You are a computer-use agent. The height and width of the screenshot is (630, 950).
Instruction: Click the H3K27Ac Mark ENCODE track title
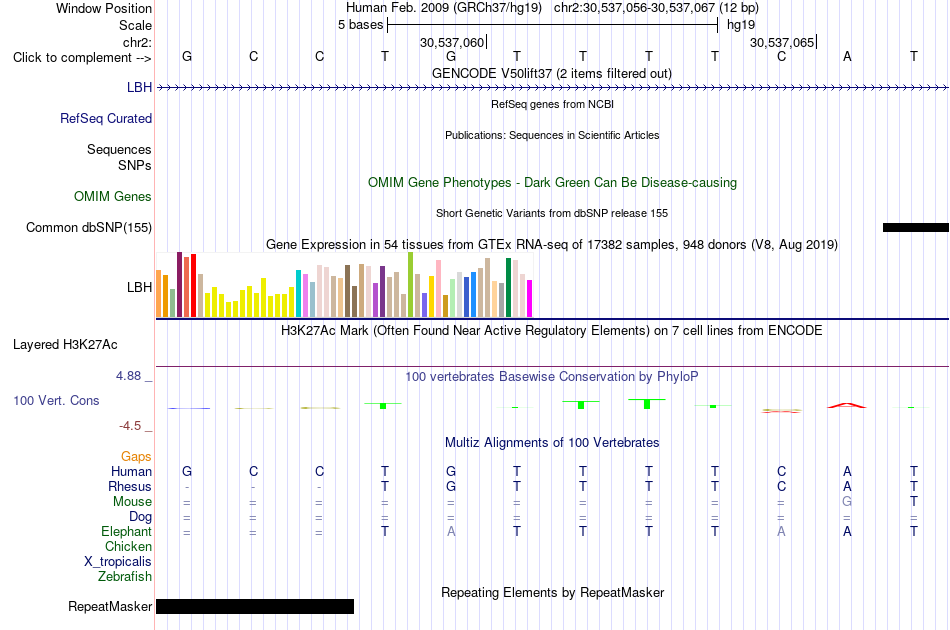552,331
